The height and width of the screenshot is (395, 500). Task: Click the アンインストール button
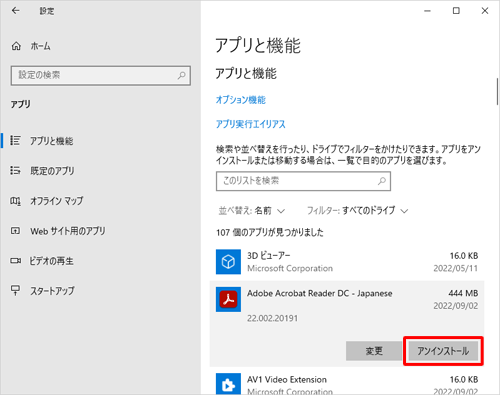click(x=443, y=351)
